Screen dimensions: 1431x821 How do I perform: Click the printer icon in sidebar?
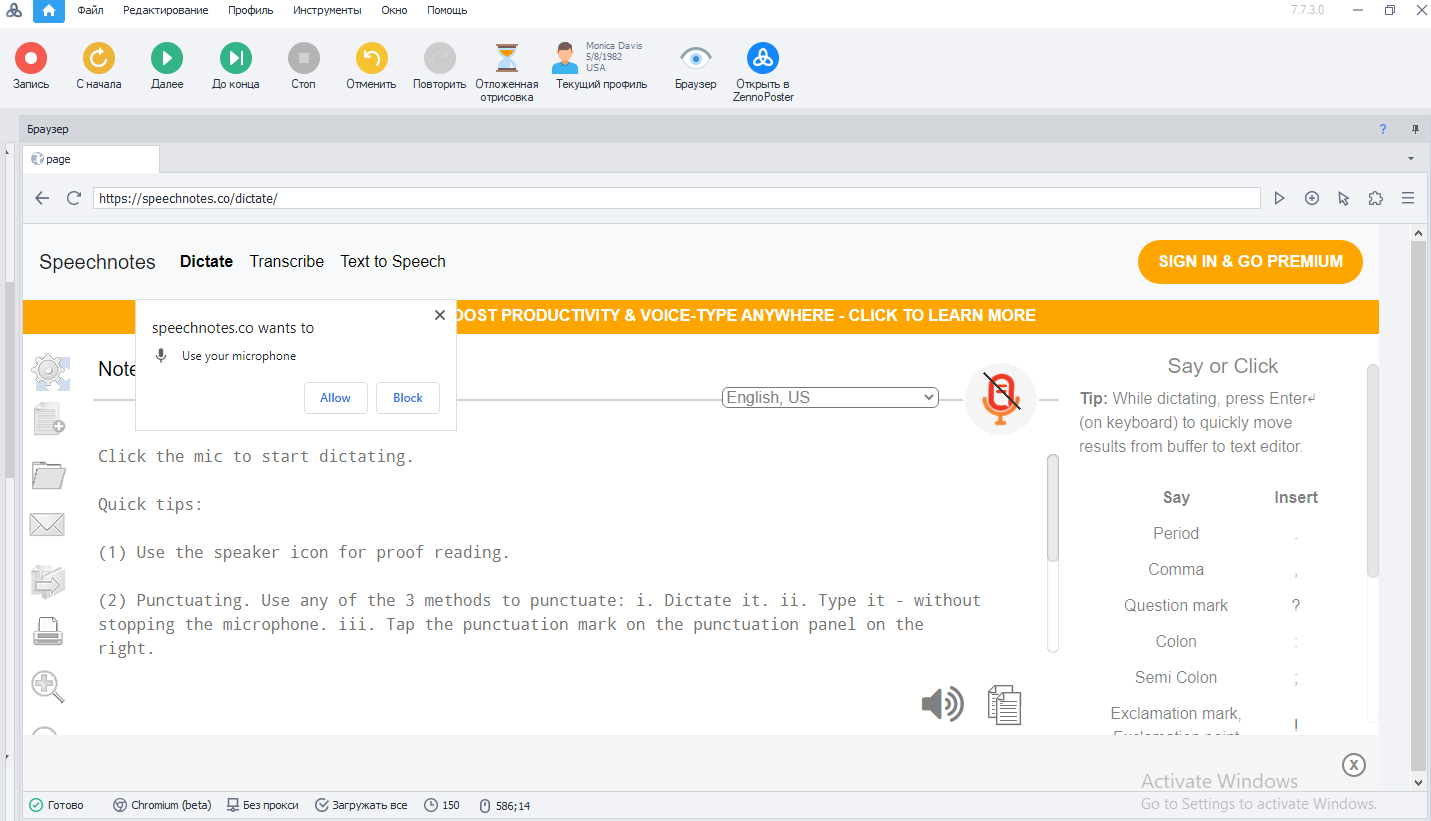click(47, 632)
